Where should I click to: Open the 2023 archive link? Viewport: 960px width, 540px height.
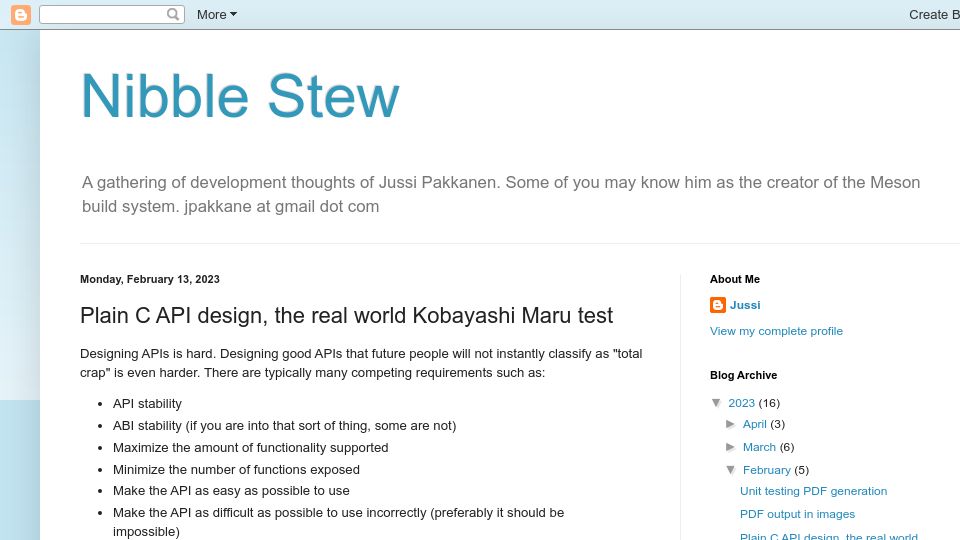tap(741, 403)
